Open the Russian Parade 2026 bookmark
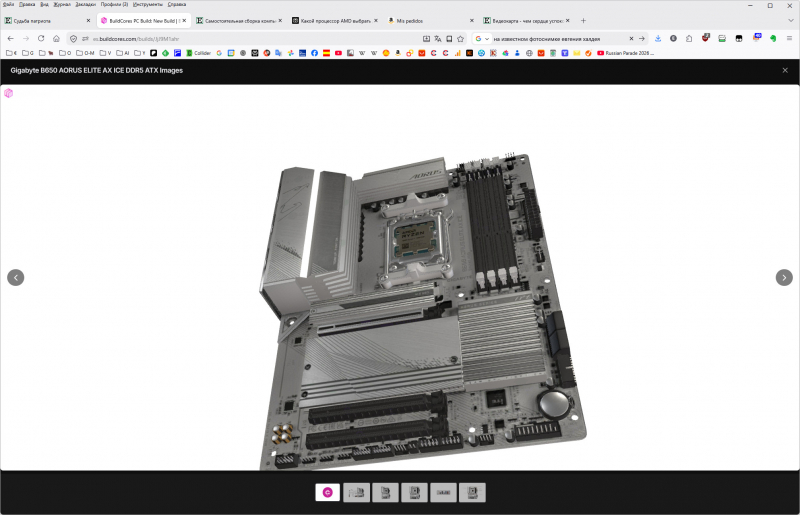This screenshot has height=515, width=800. click(626, 53)
